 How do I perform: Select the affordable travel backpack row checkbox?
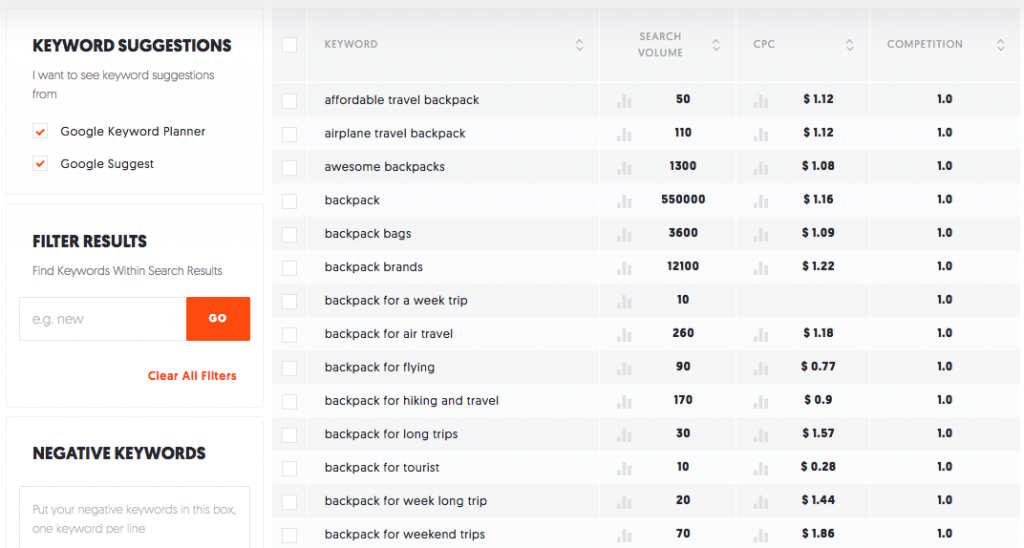click(289, 101)
